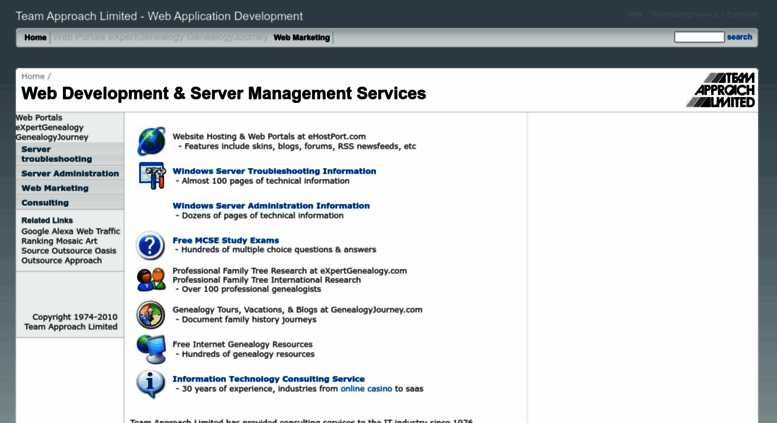The height and width of the screenshot is (423, 777).
Task: Open Information Technology Consulting Service link
Action: [x=269, y=379]
